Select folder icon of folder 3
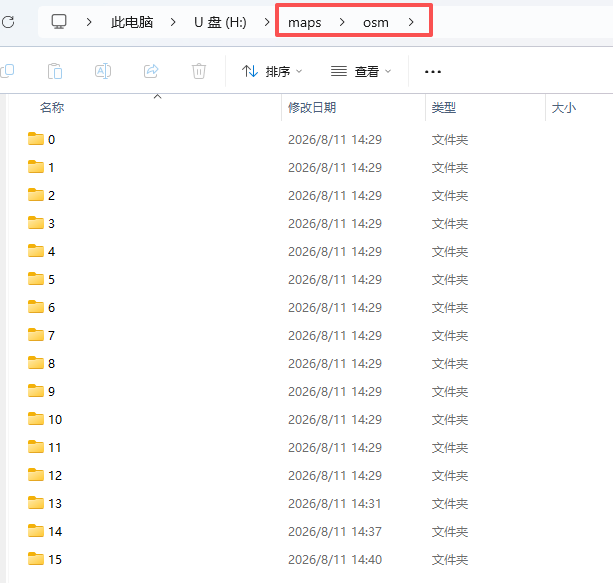The width and height of the screenshot is (613, 583). pos(36,223)
